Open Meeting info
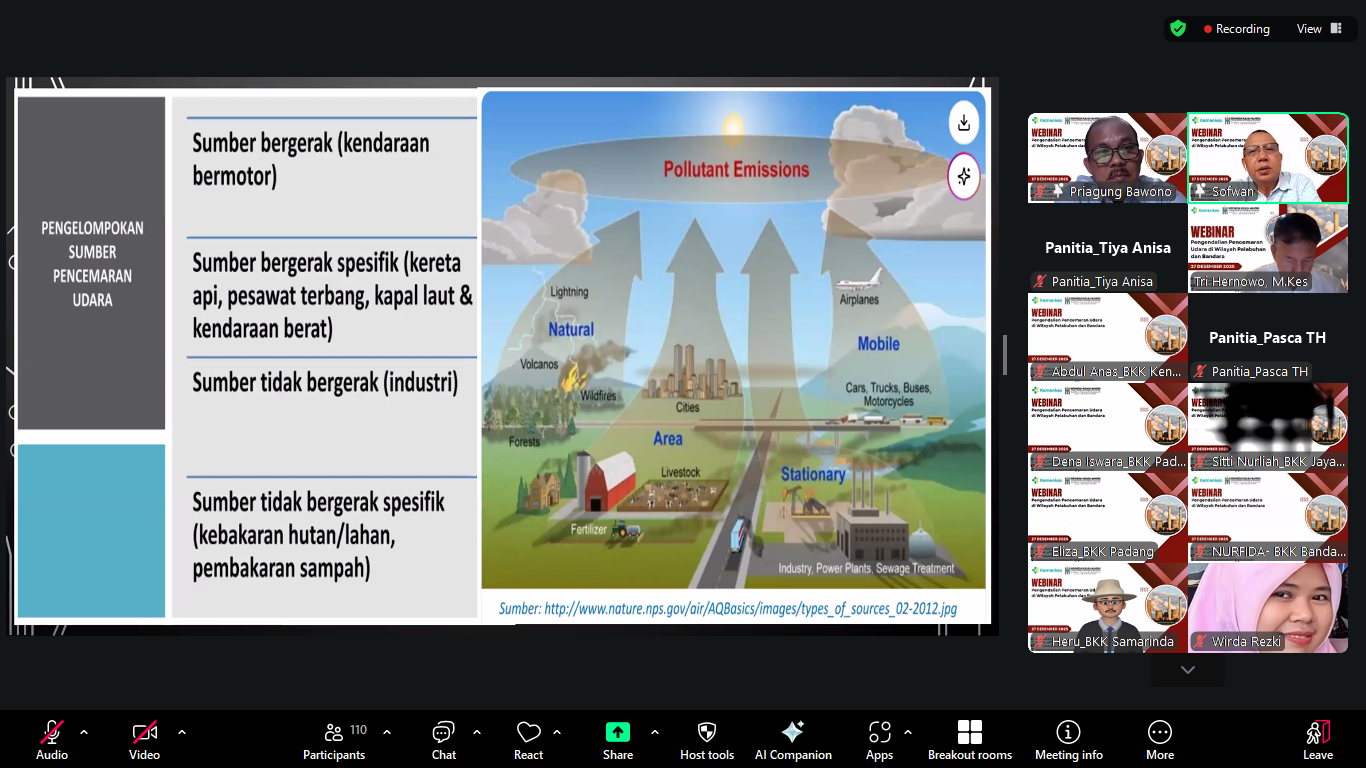 point(1069,740)
